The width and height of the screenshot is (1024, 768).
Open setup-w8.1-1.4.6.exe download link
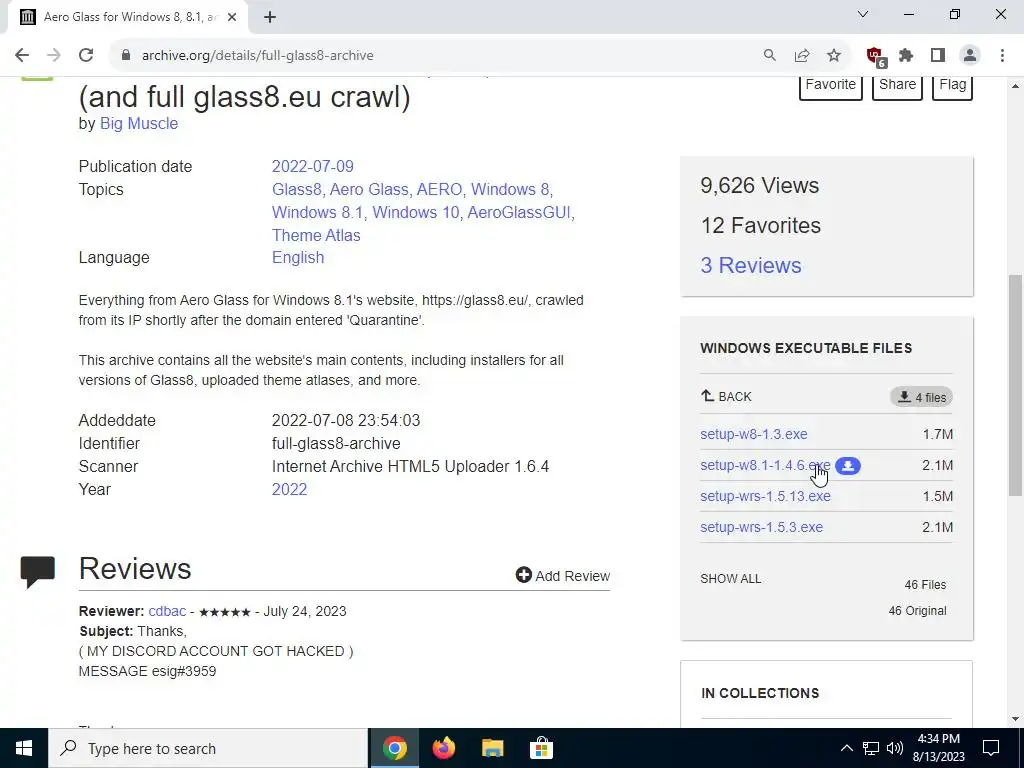765,466
